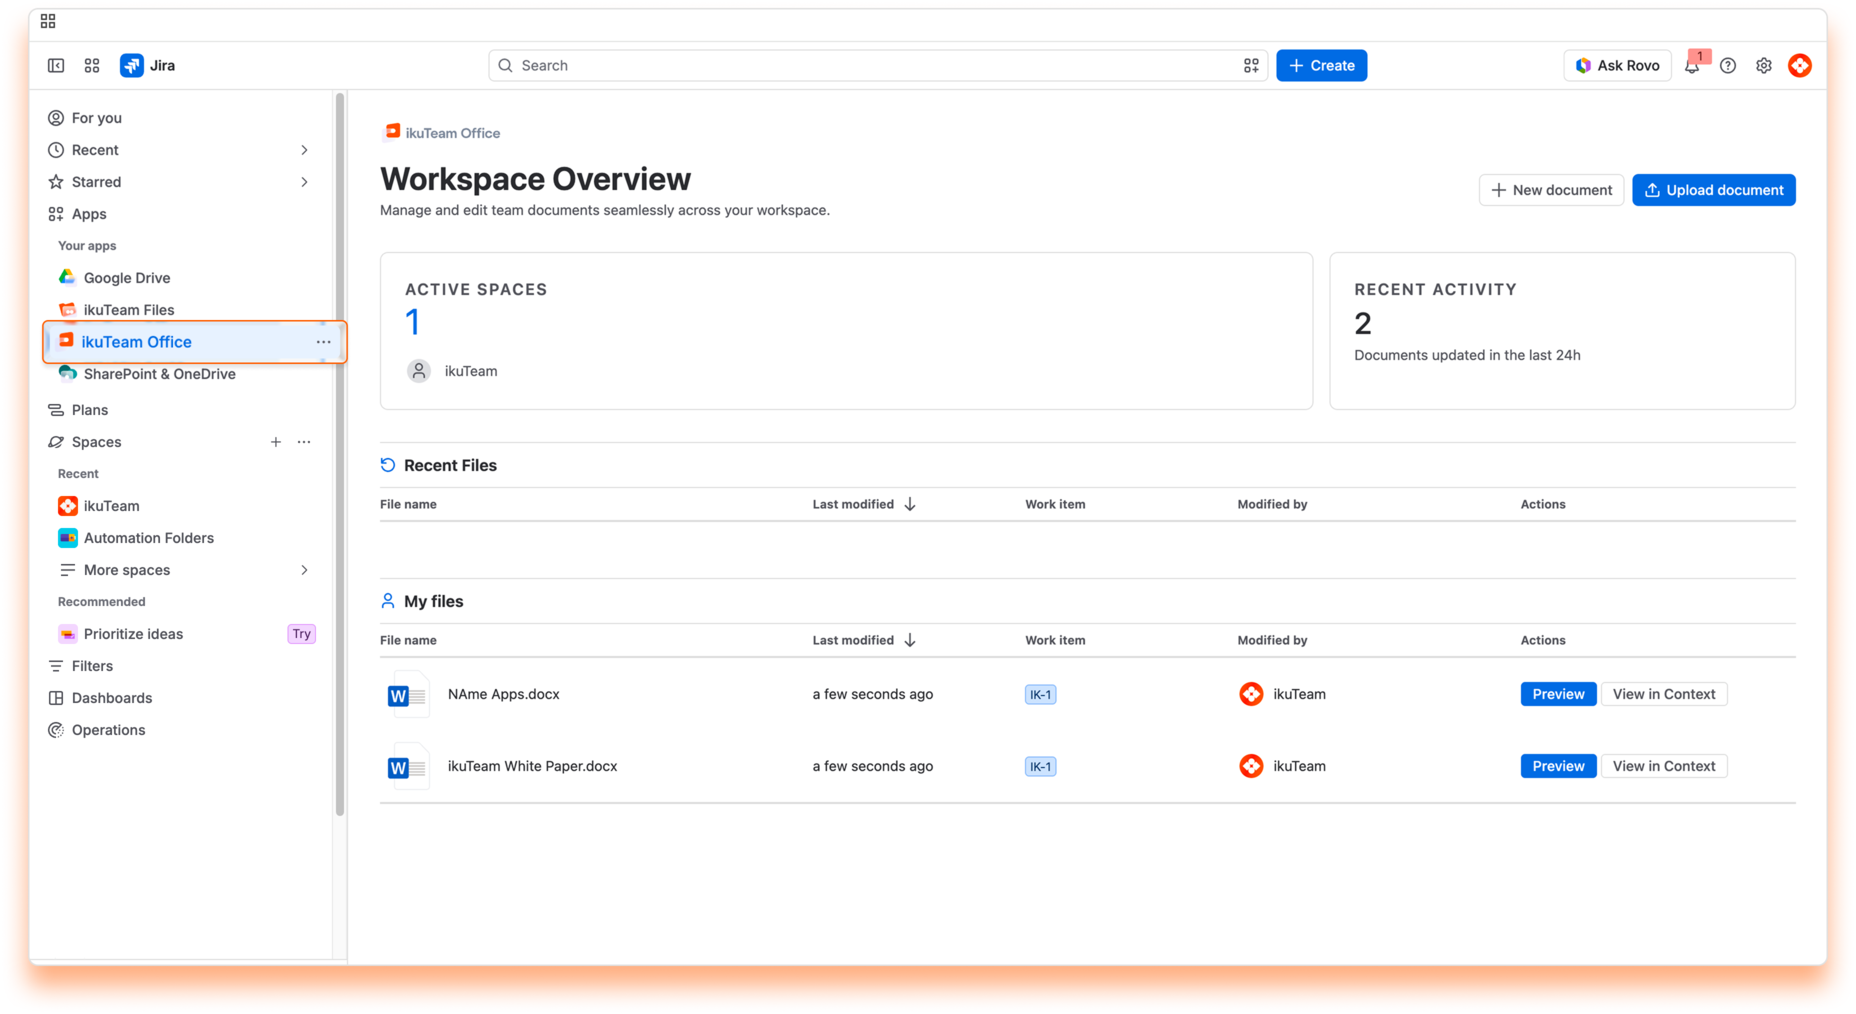Image resolution: width=1856 pixels, height=1014 pixels.
Task: Open Ask Rovo
Action: (1617, 65)
